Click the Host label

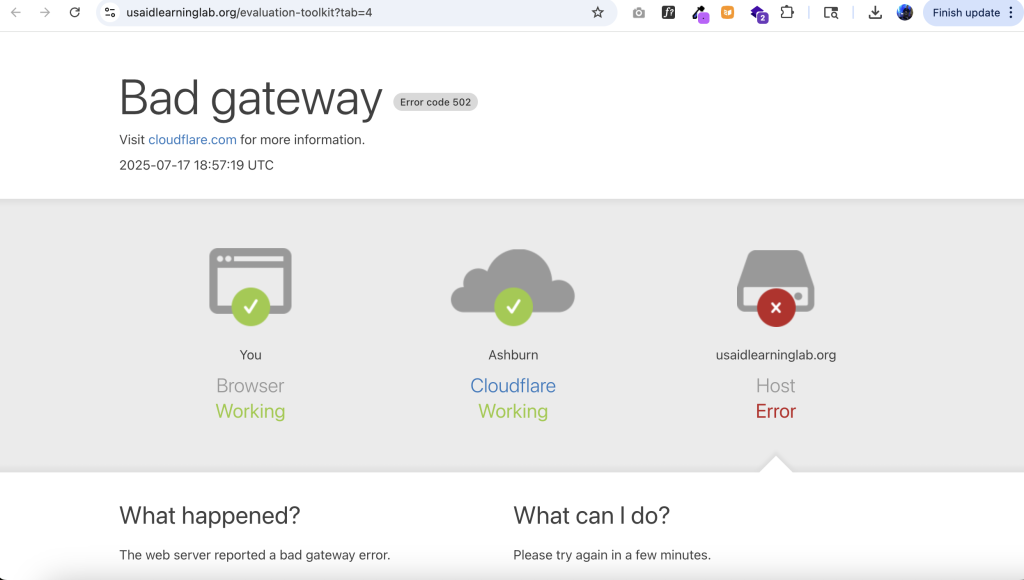click(776, 386)
